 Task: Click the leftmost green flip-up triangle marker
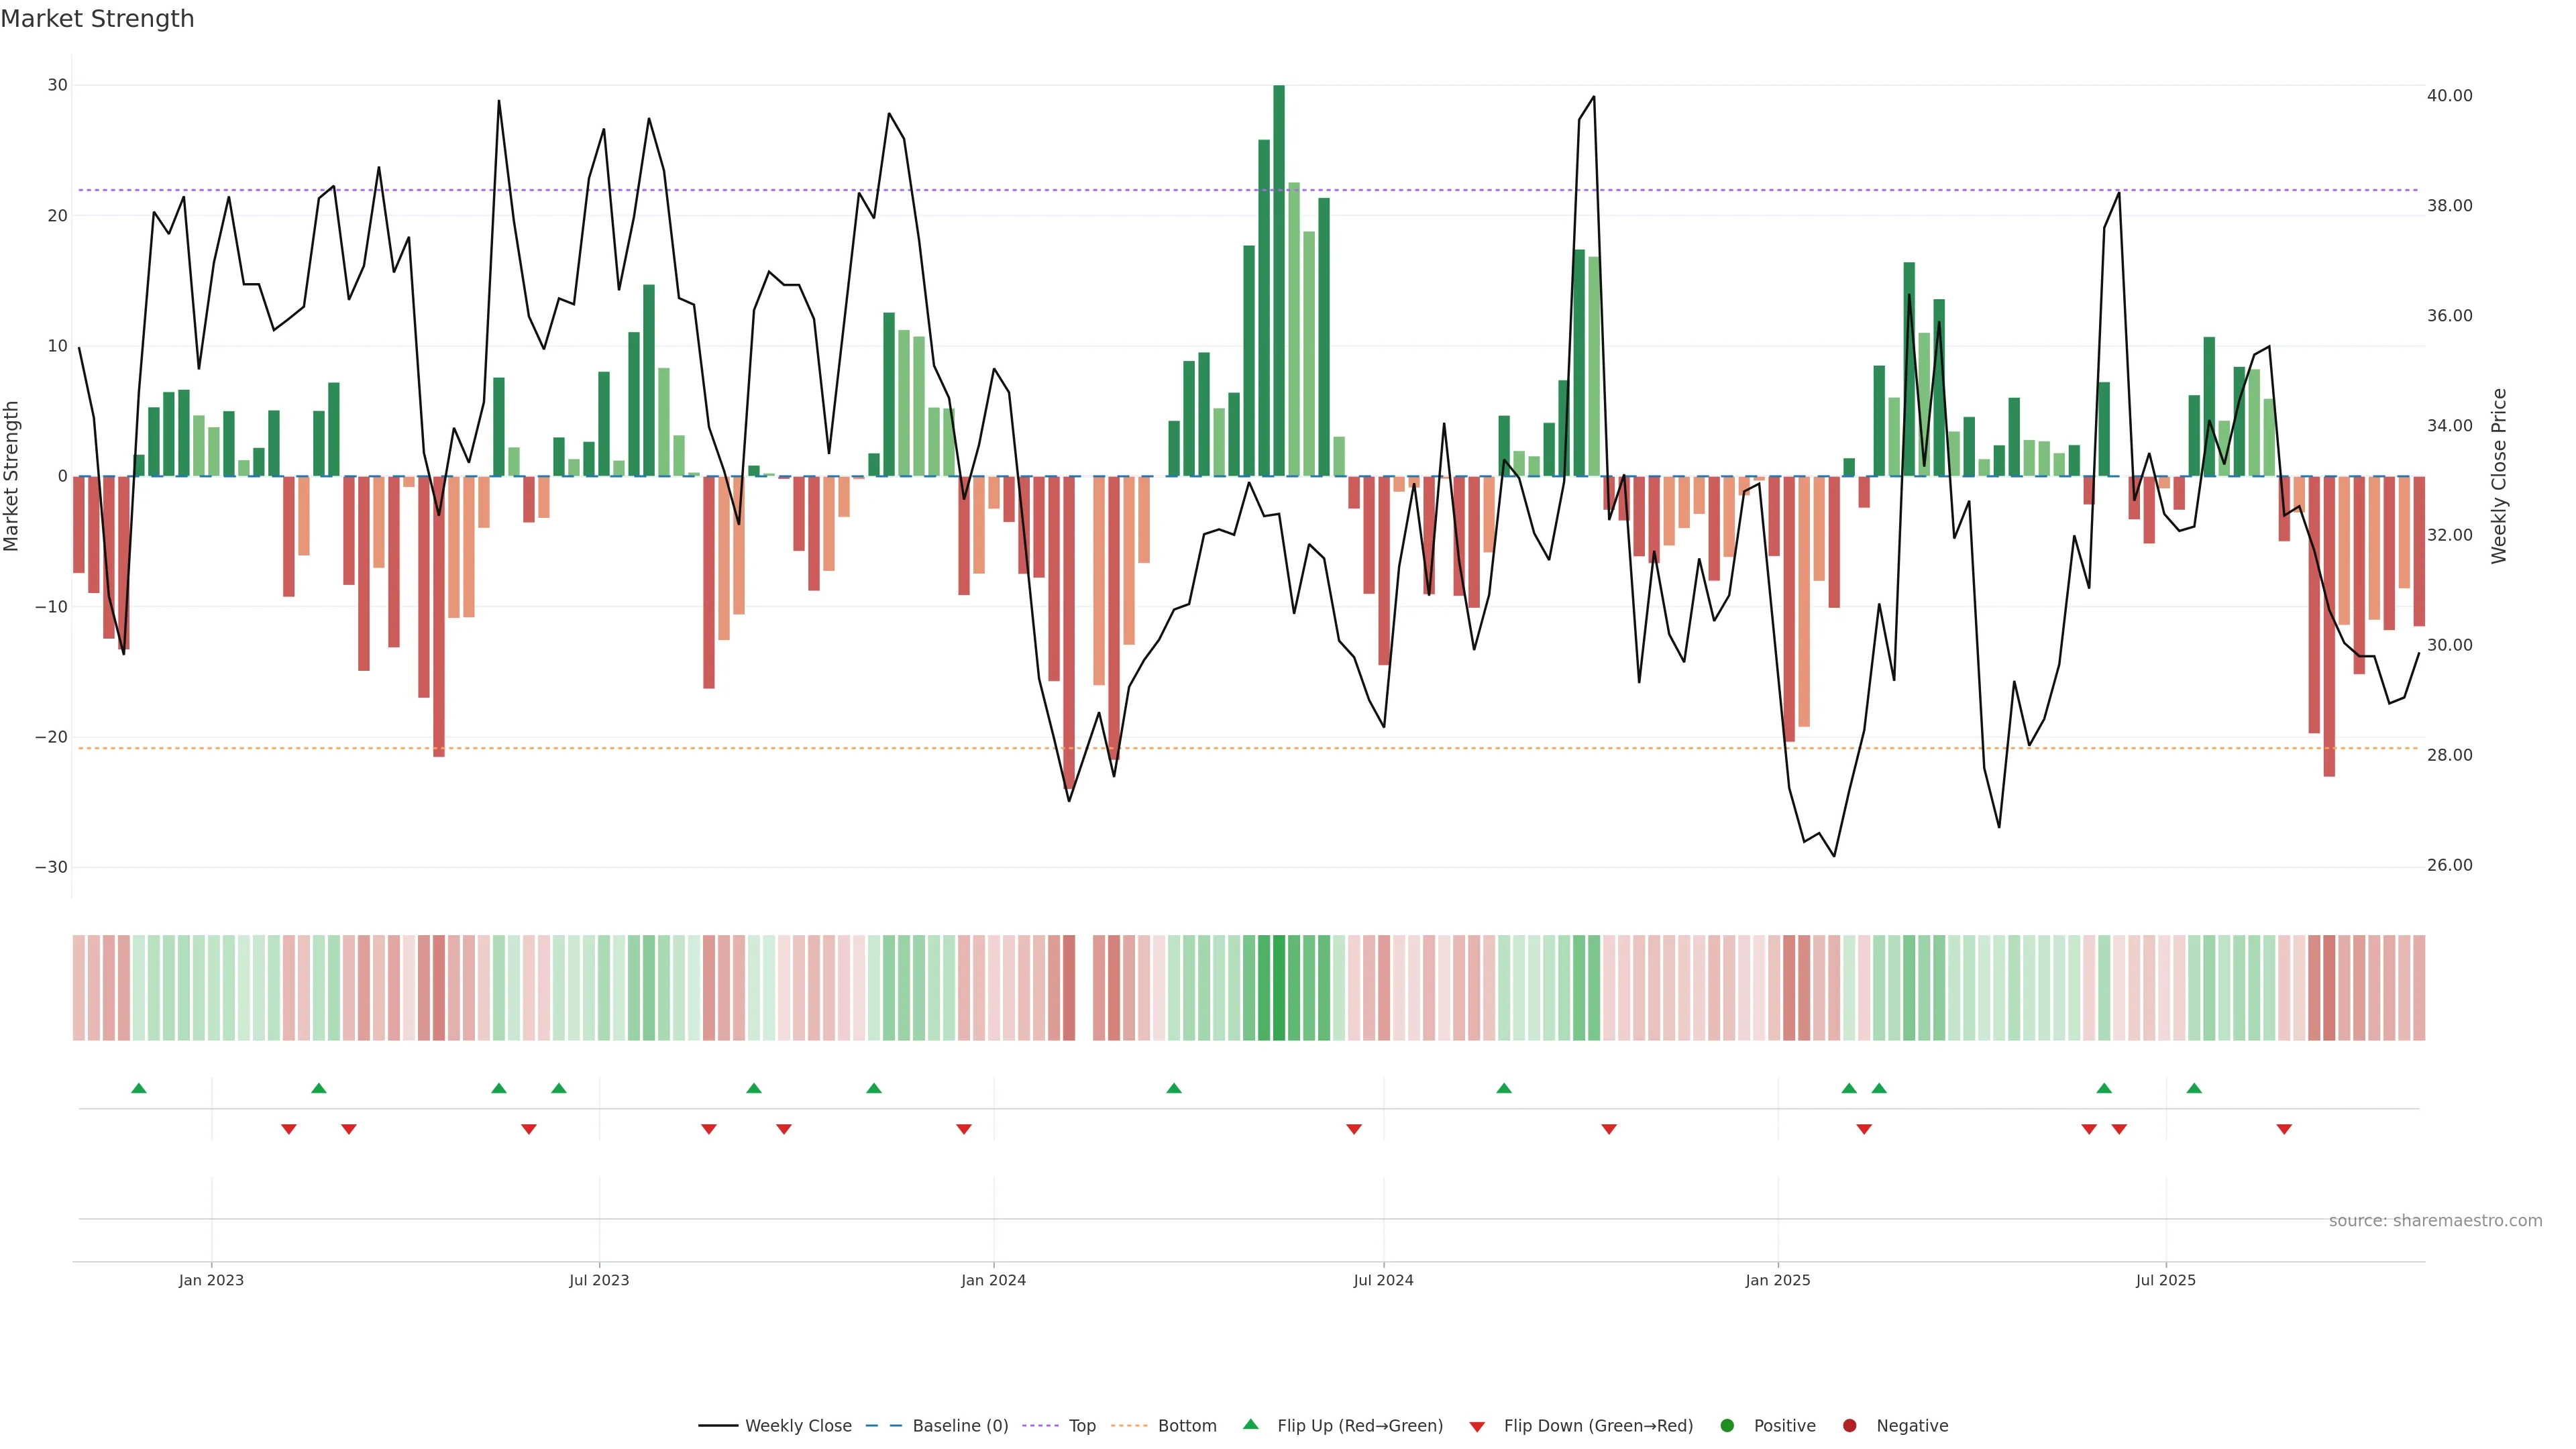(139, 1088)
